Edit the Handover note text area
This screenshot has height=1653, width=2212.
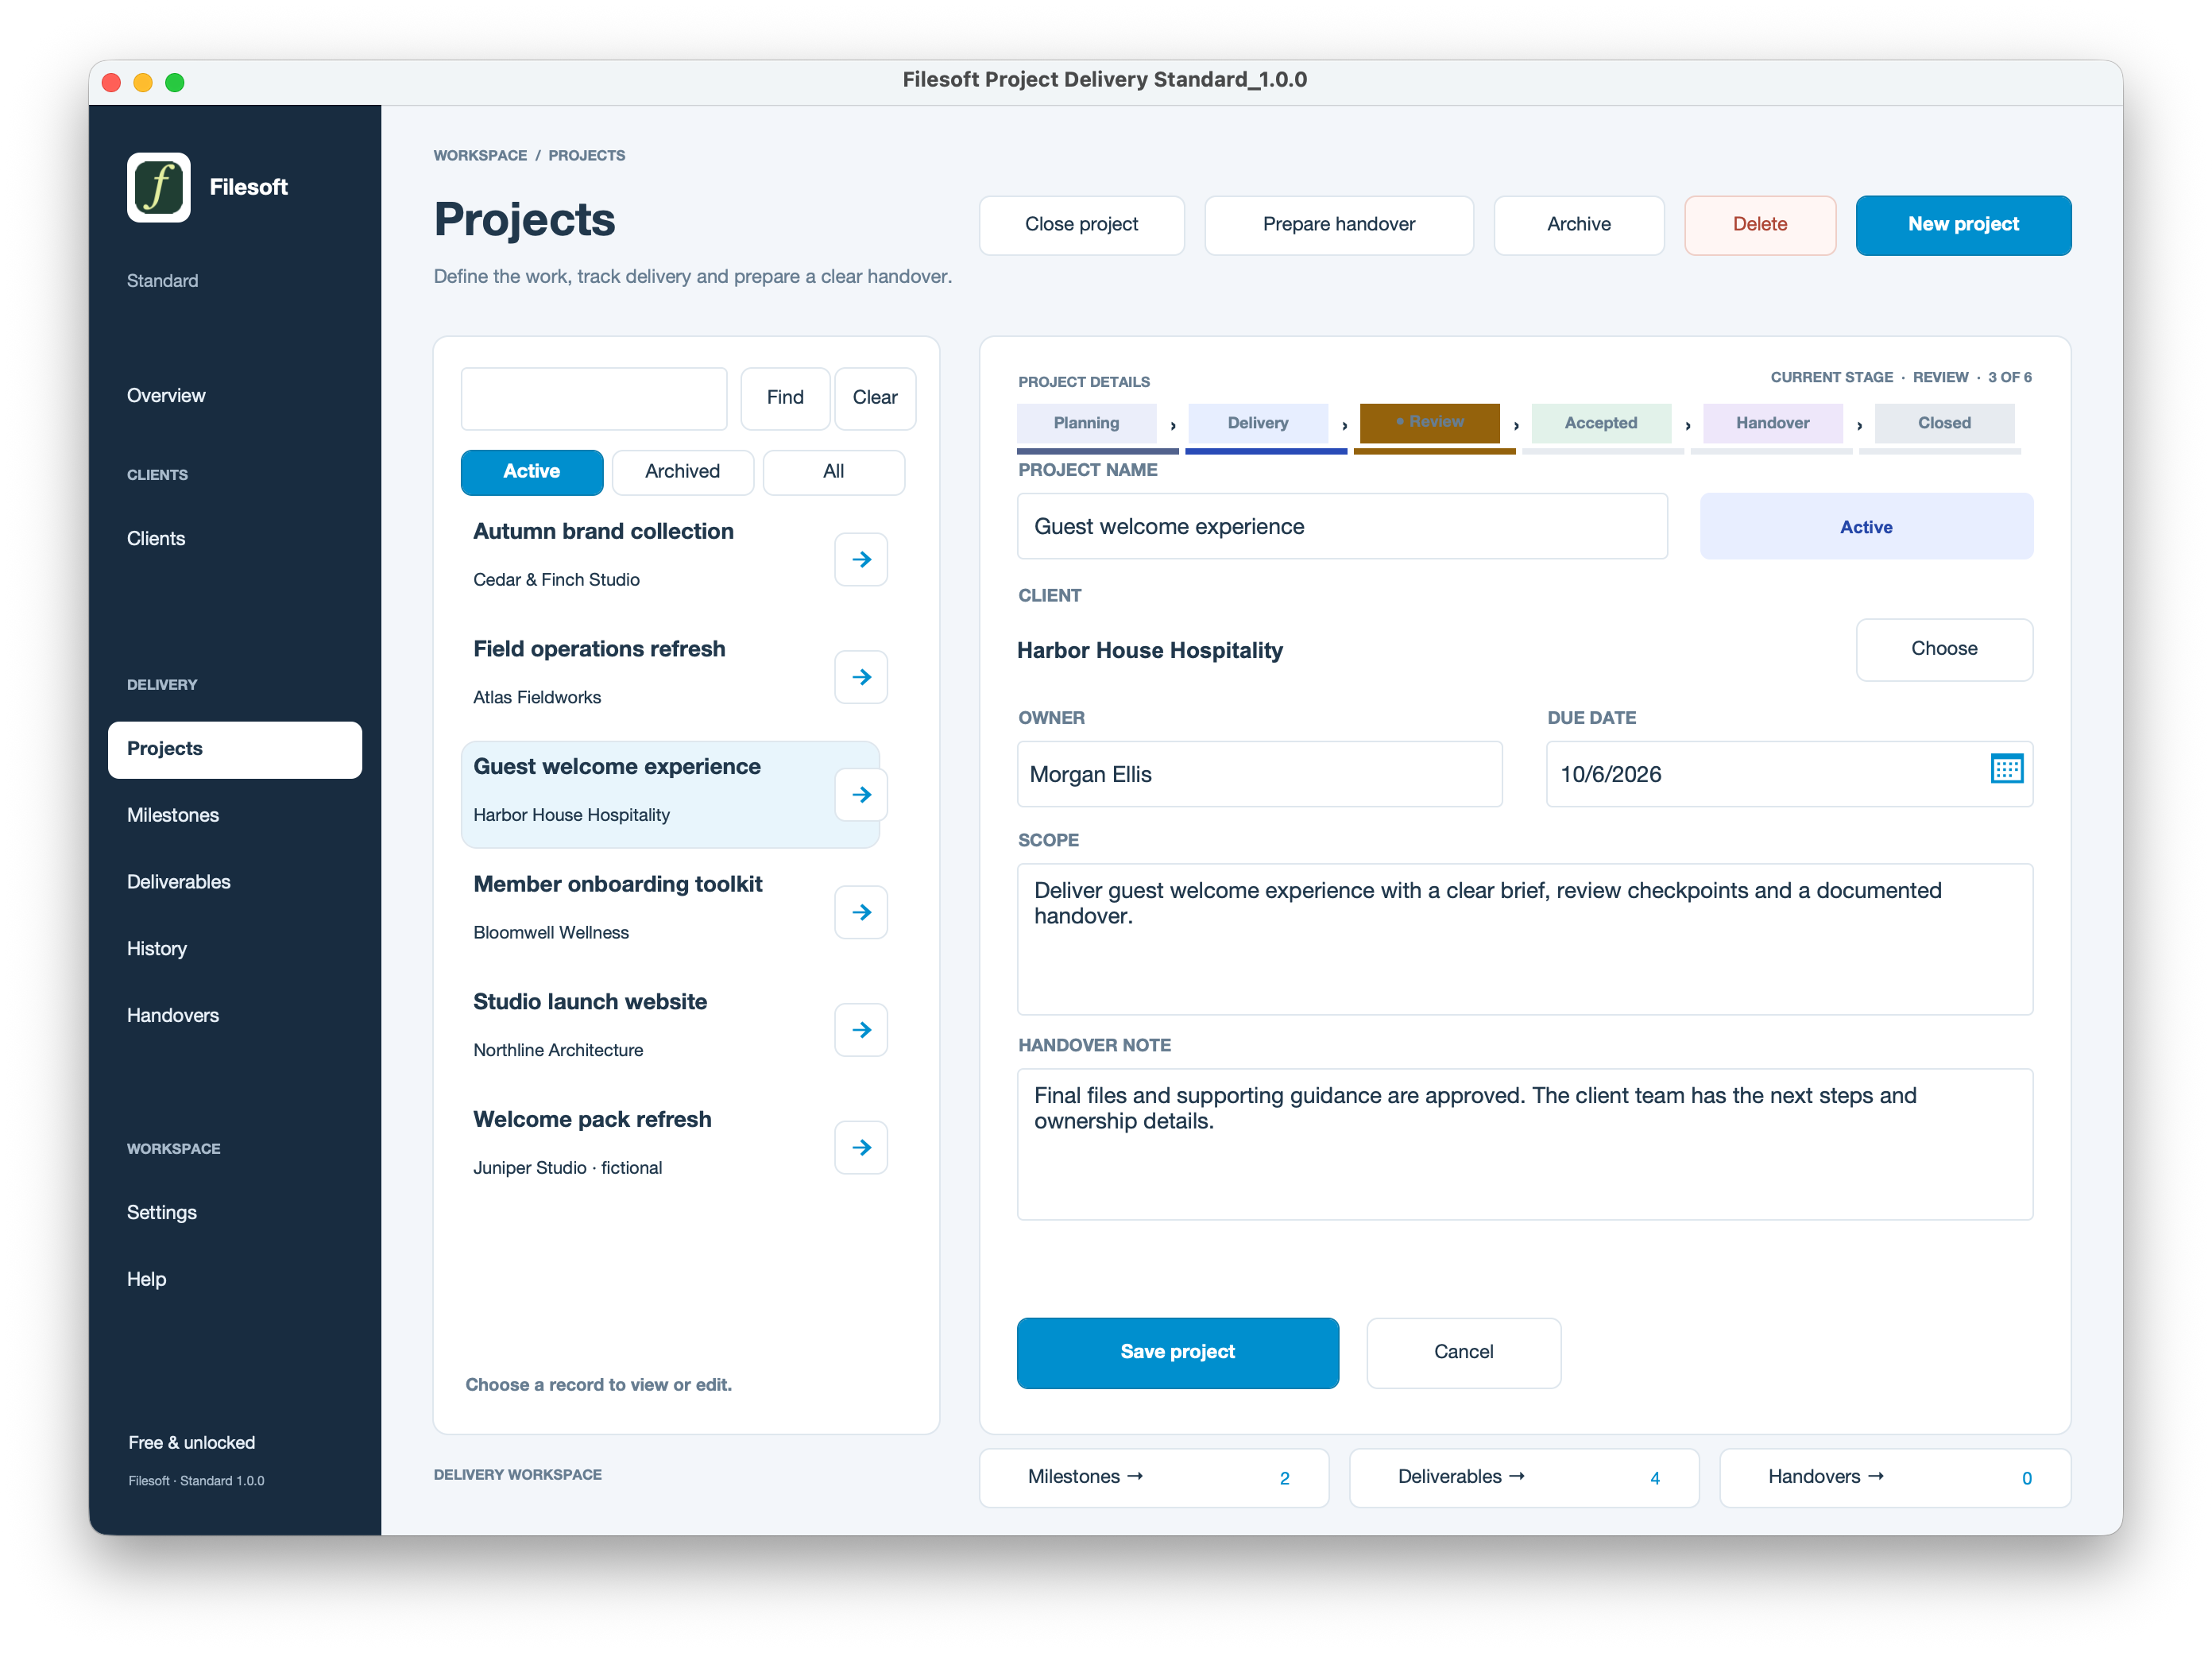1524,1144
